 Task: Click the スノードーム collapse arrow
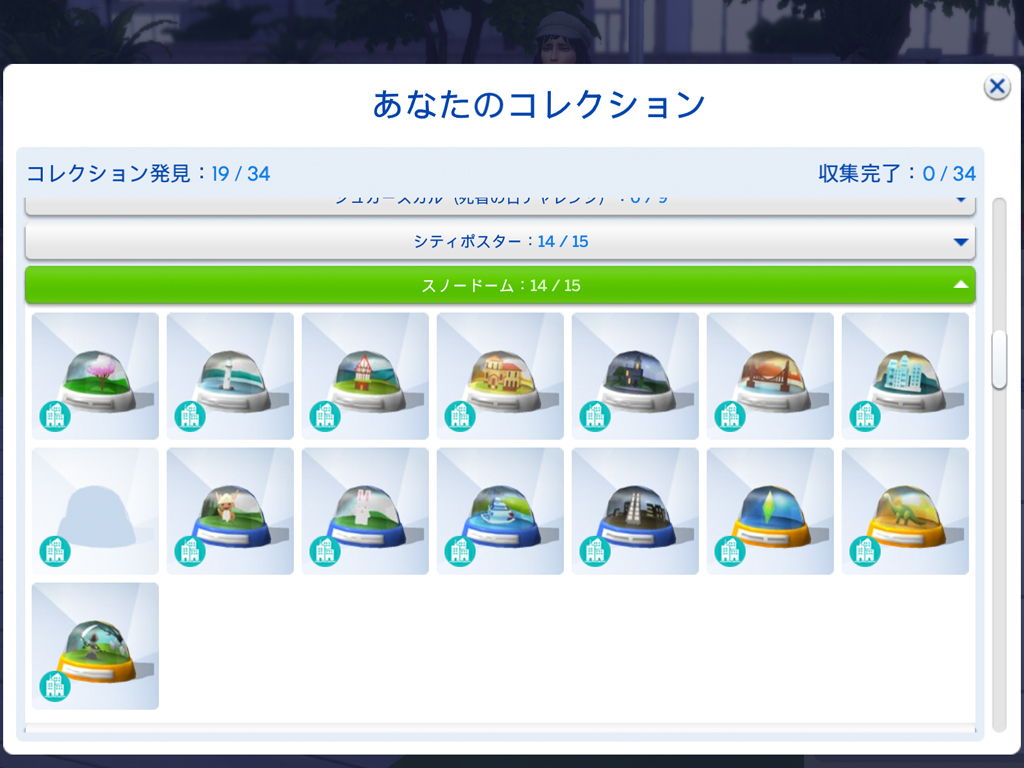point(960,285)
